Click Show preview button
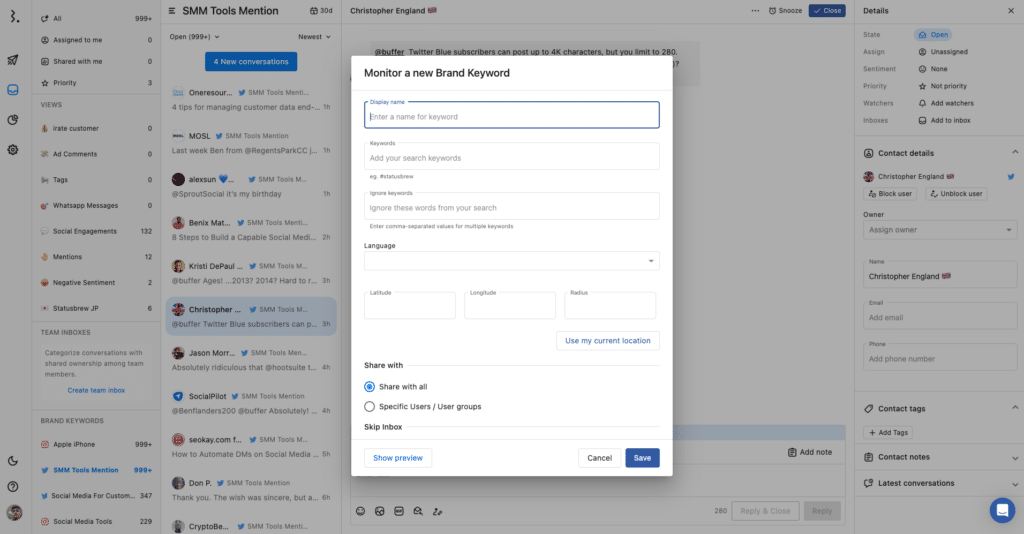 click(398, 458)
